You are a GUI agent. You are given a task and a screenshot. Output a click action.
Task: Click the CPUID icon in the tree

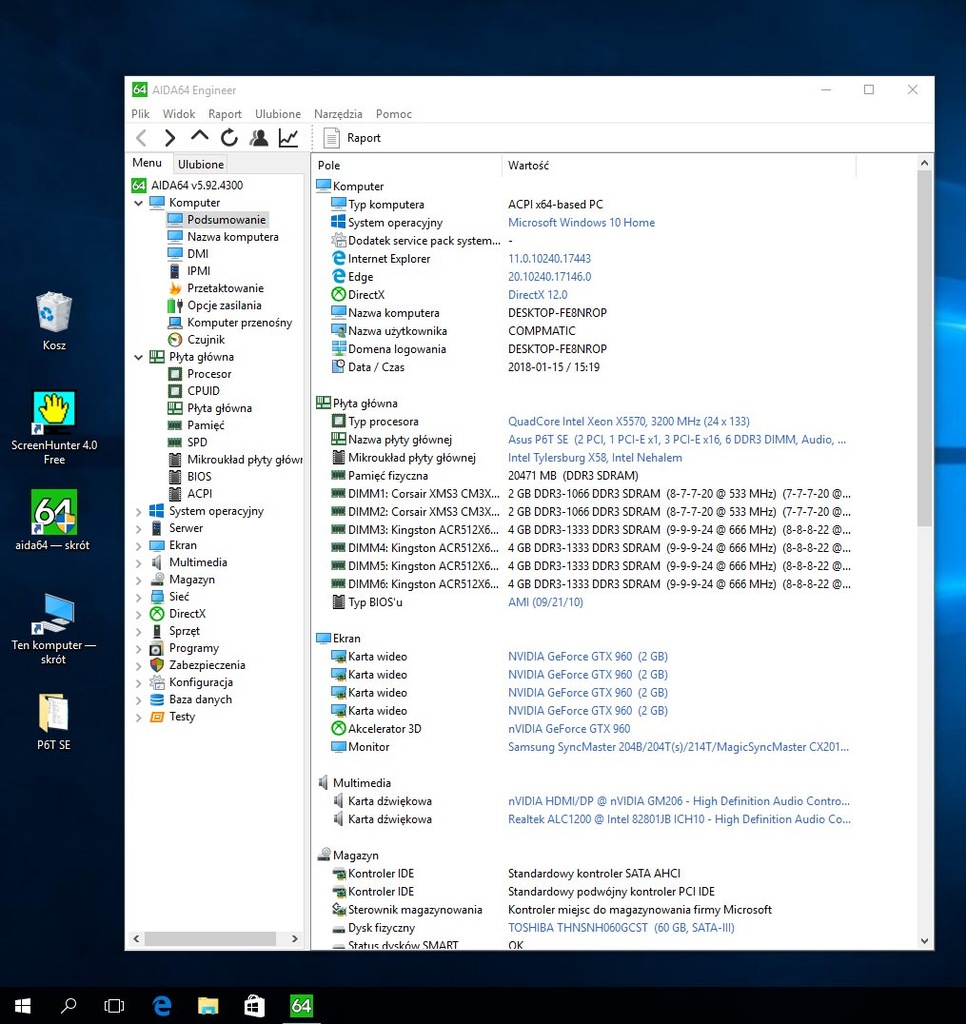[x=174, y=391]
